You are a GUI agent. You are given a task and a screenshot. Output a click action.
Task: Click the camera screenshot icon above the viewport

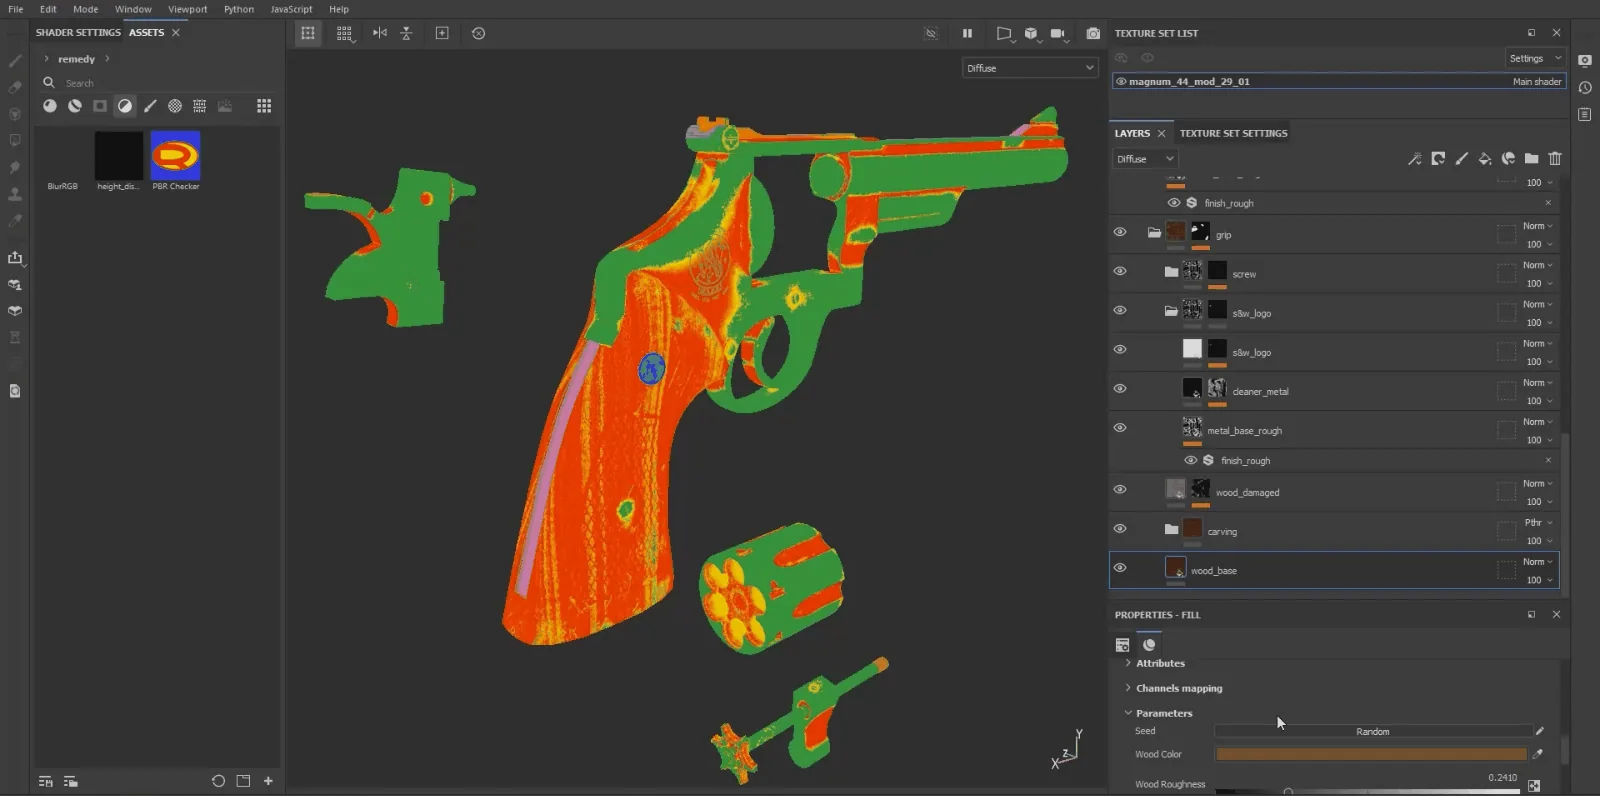1093,34
